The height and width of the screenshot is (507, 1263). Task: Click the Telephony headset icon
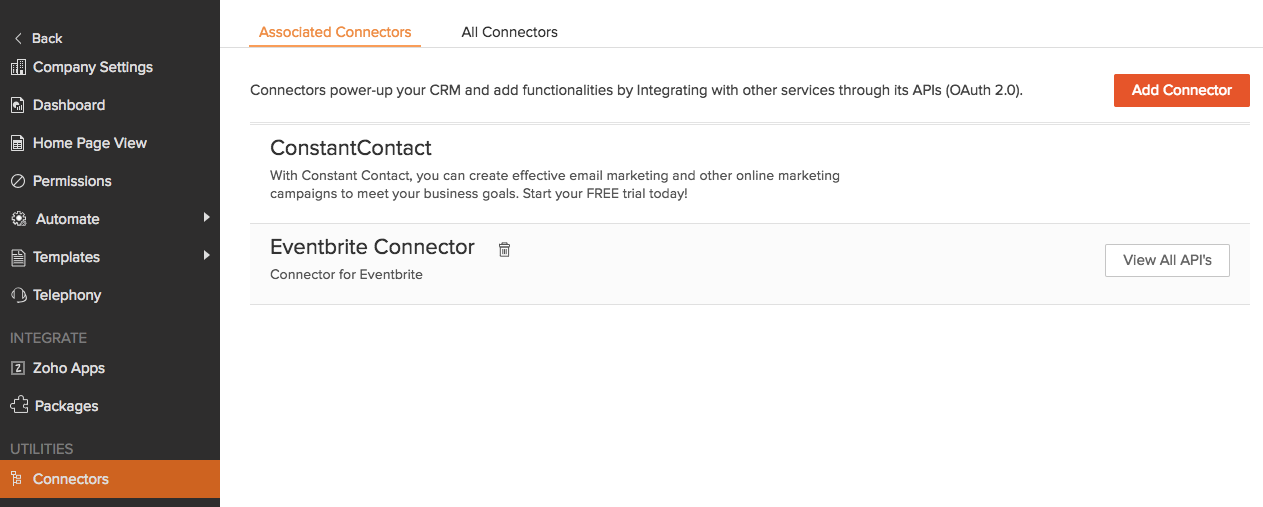click(x=17, y=295)
